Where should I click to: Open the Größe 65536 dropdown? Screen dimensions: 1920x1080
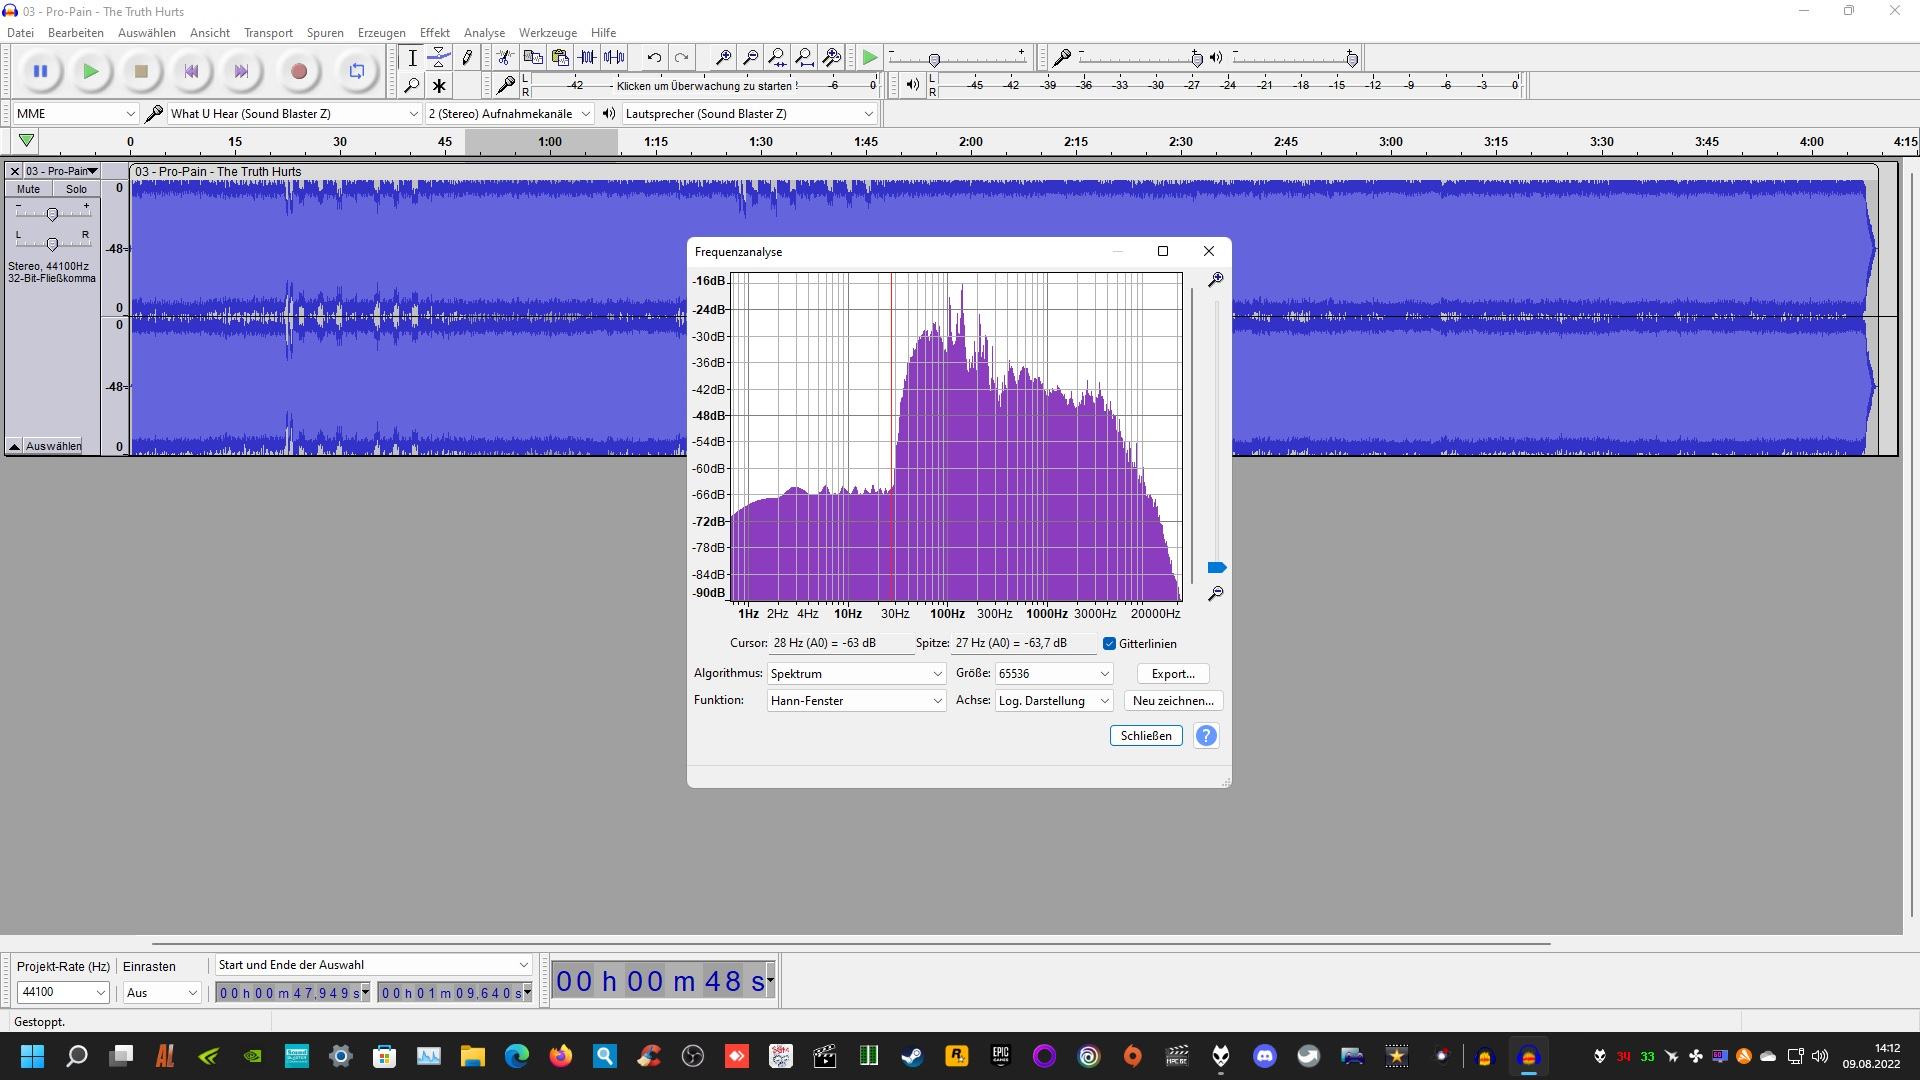[x=1053, y=674]
